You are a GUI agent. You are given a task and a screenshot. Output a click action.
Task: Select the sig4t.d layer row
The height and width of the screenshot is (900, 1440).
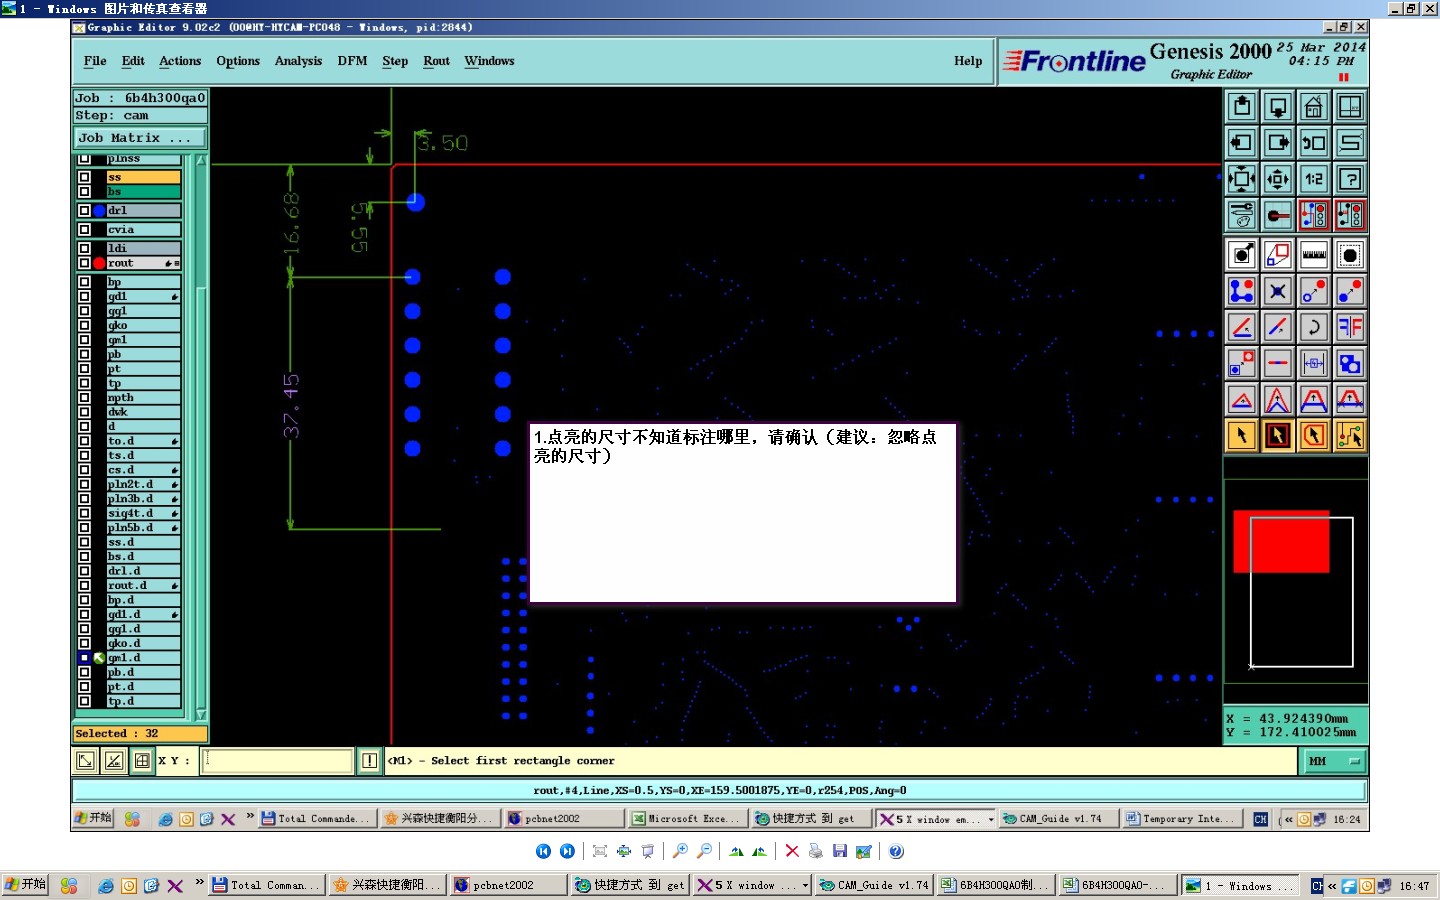pos(143,513)
